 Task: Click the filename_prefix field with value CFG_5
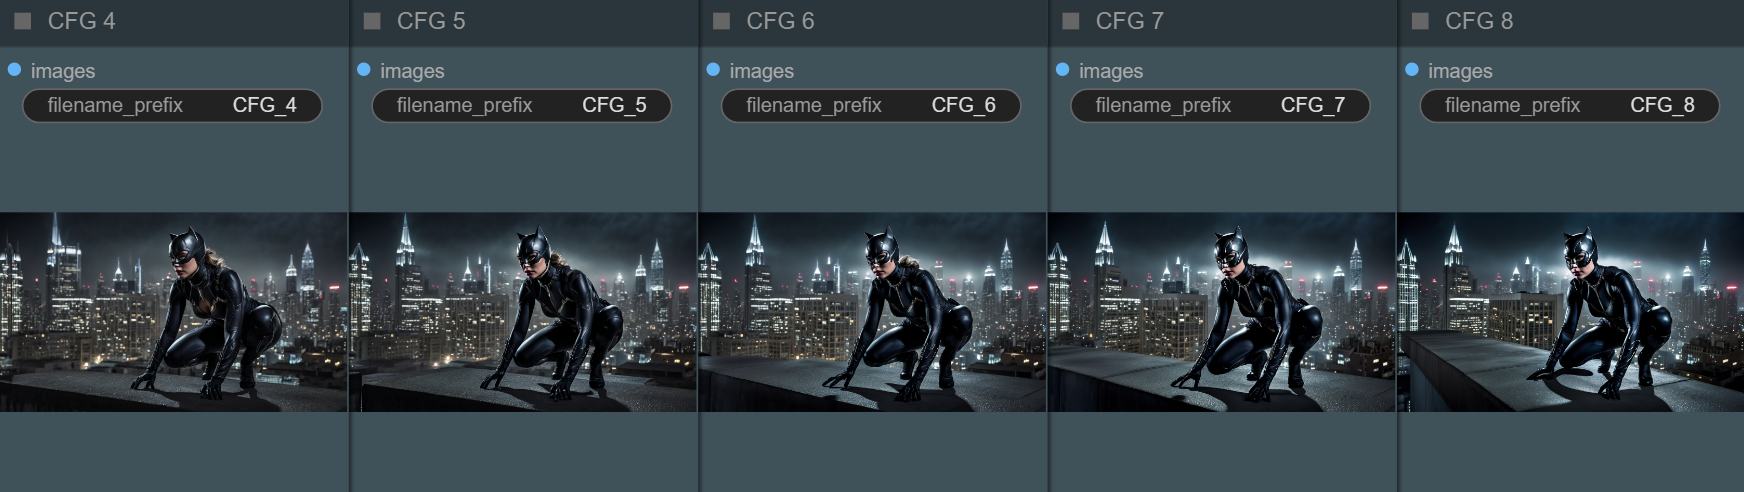pos(521,106)
